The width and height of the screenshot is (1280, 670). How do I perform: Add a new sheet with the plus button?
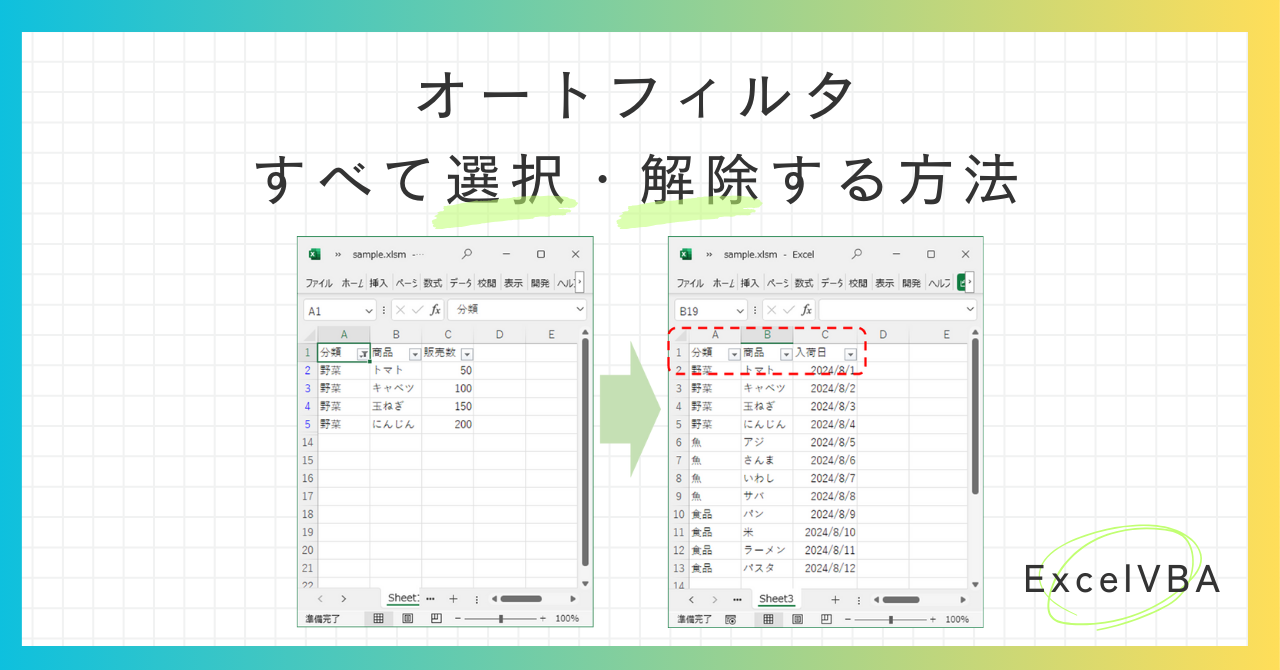coord(836,600)
